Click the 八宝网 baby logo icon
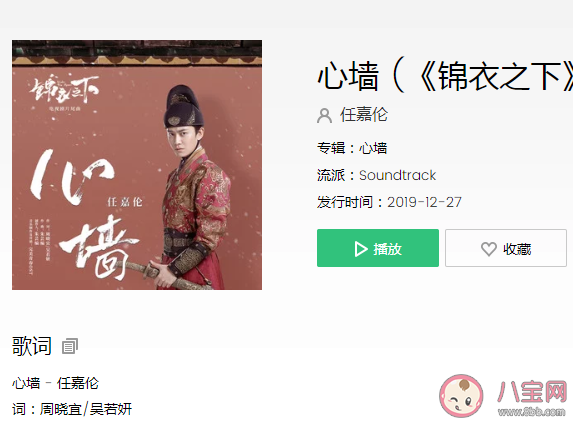 461,395
